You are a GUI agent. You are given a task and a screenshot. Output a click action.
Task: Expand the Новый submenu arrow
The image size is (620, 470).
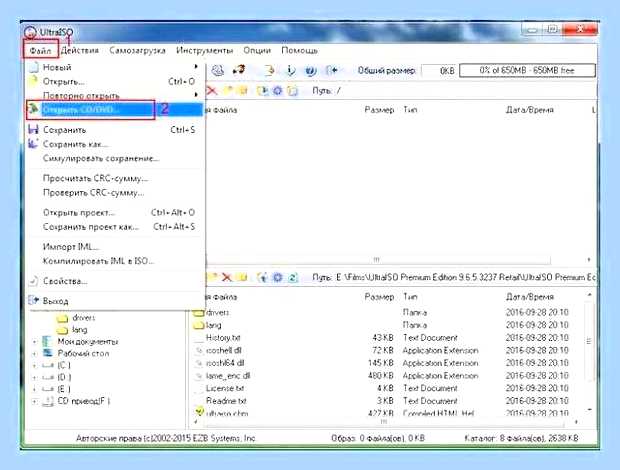click(x=196, y=67)
